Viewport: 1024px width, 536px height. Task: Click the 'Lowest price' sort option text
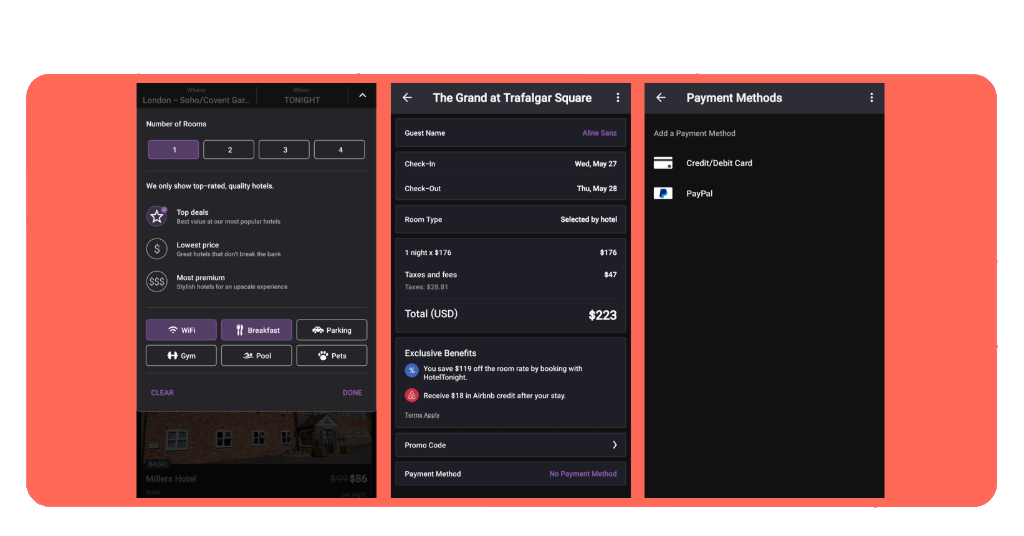[x=198, y=245]
